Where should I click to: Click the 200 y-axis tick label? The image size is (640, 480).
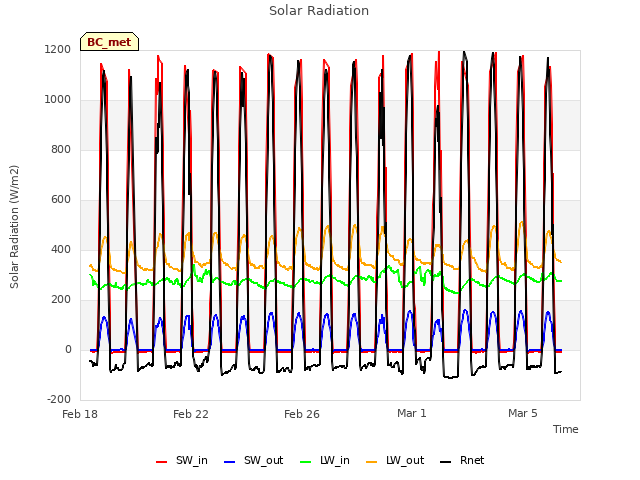pos(61,300)
